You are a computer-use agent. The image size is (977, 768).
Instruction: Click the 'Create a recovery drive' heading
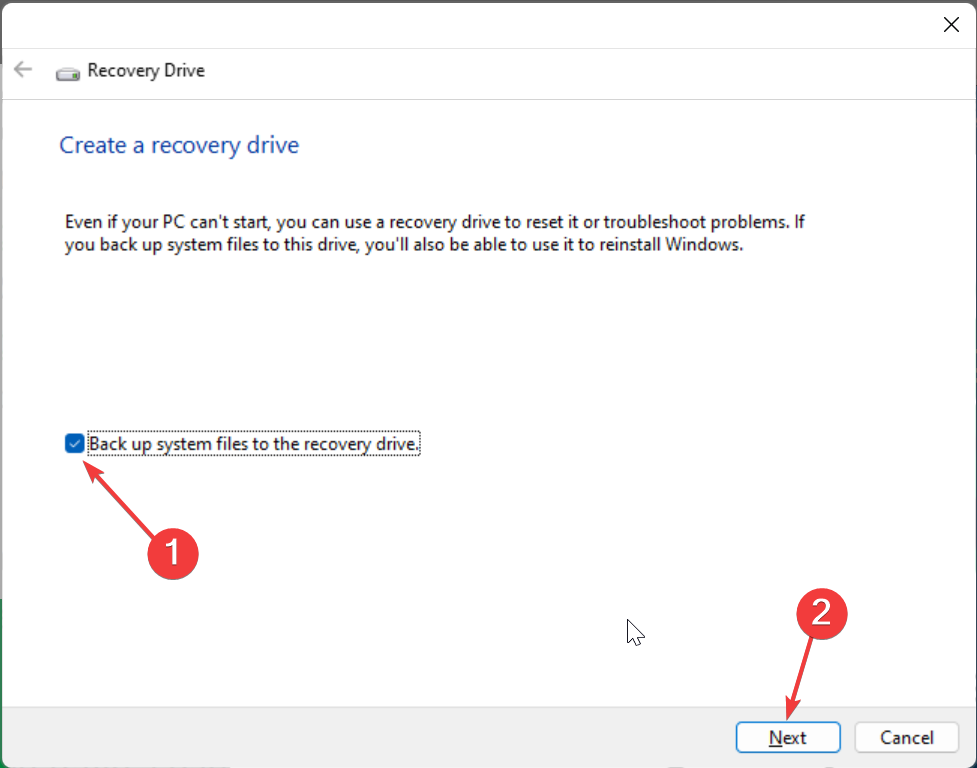pos(179,145)
